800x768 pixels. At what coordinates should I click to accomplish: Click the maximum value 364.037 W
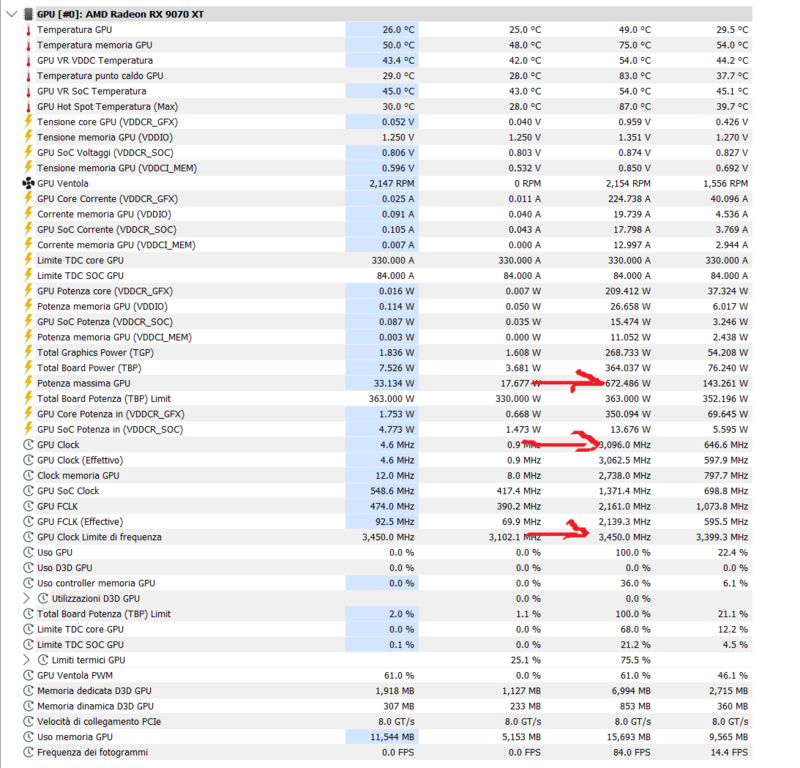point(628,368)
